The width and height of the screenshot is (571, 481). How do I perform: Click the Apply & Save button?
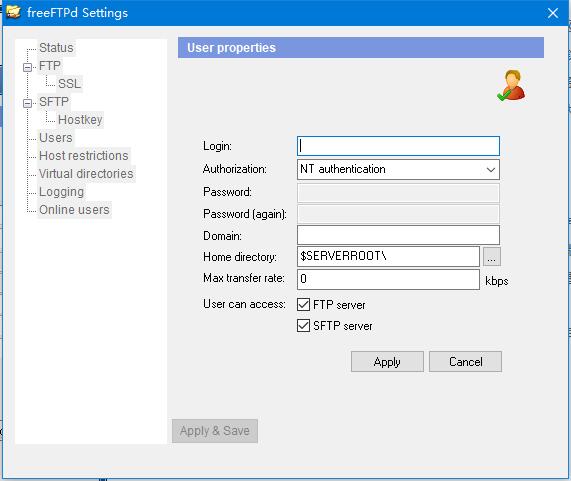[x=215, y=431]
